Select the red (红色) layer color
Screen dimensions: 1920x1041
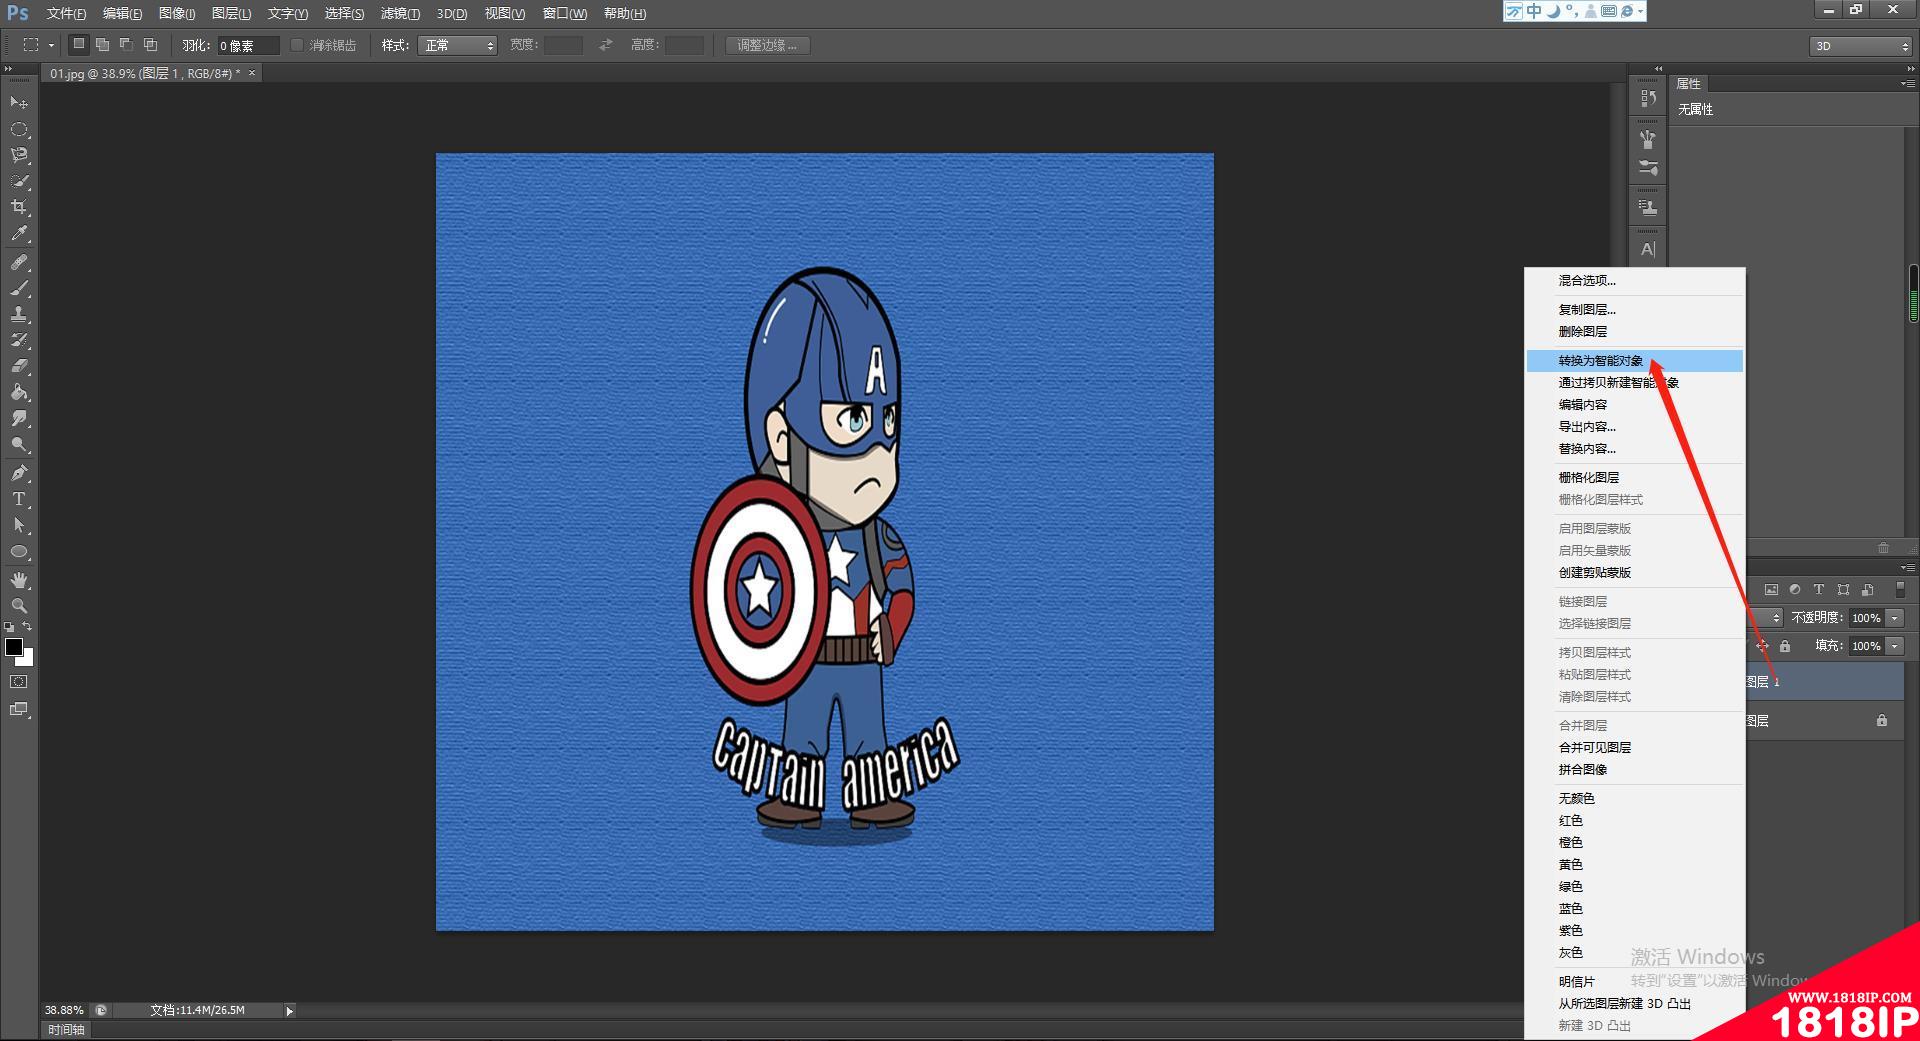[1634, 821]
